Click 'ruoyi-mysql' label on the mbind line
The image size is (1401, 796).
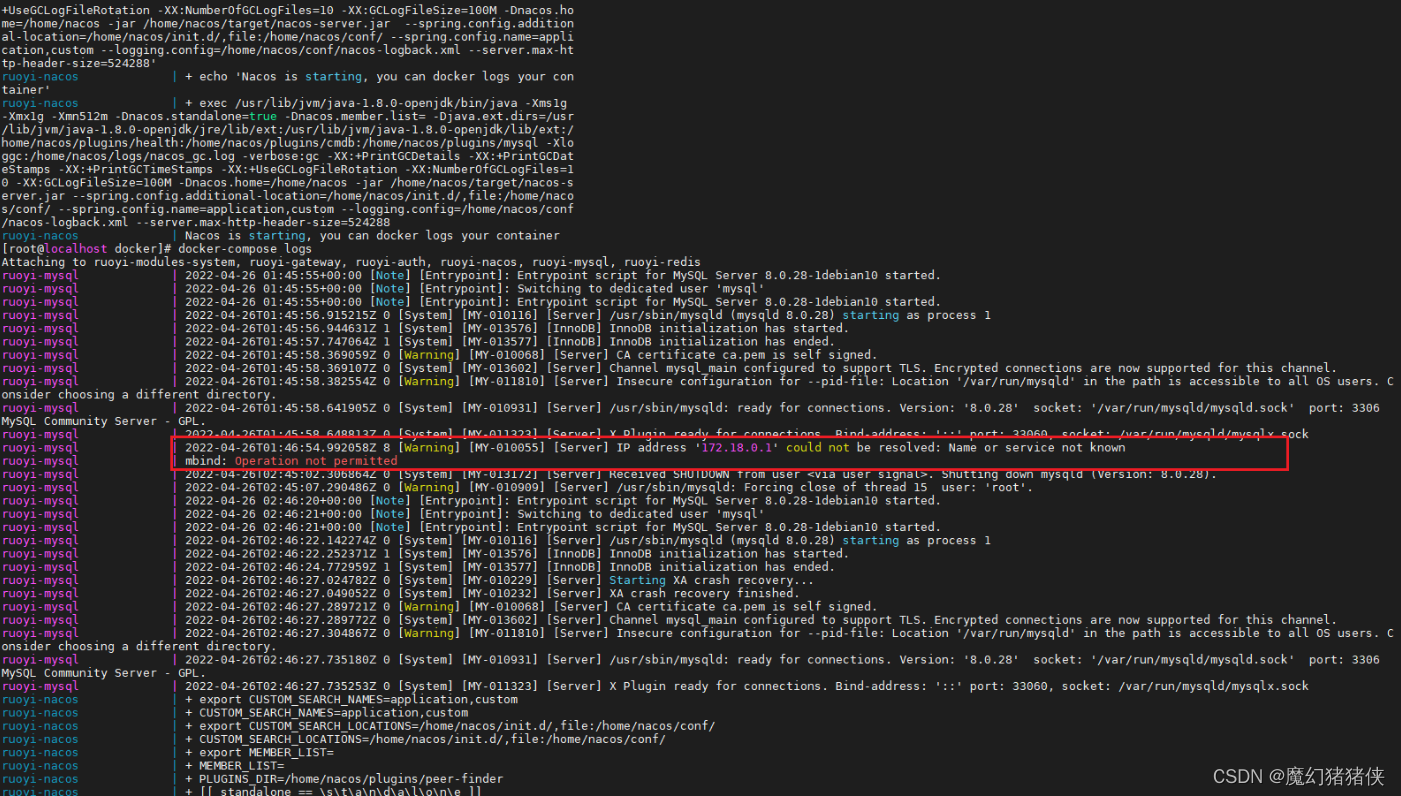click(x=40, y=461)
